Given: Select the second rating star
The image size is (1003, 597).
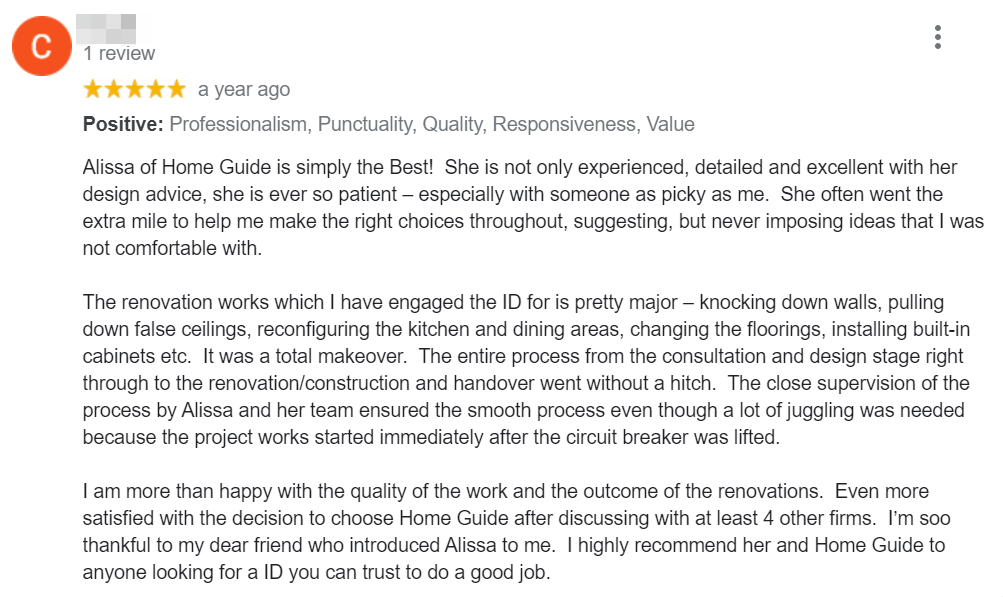Looking at the screenshot, I should point(114,89).
